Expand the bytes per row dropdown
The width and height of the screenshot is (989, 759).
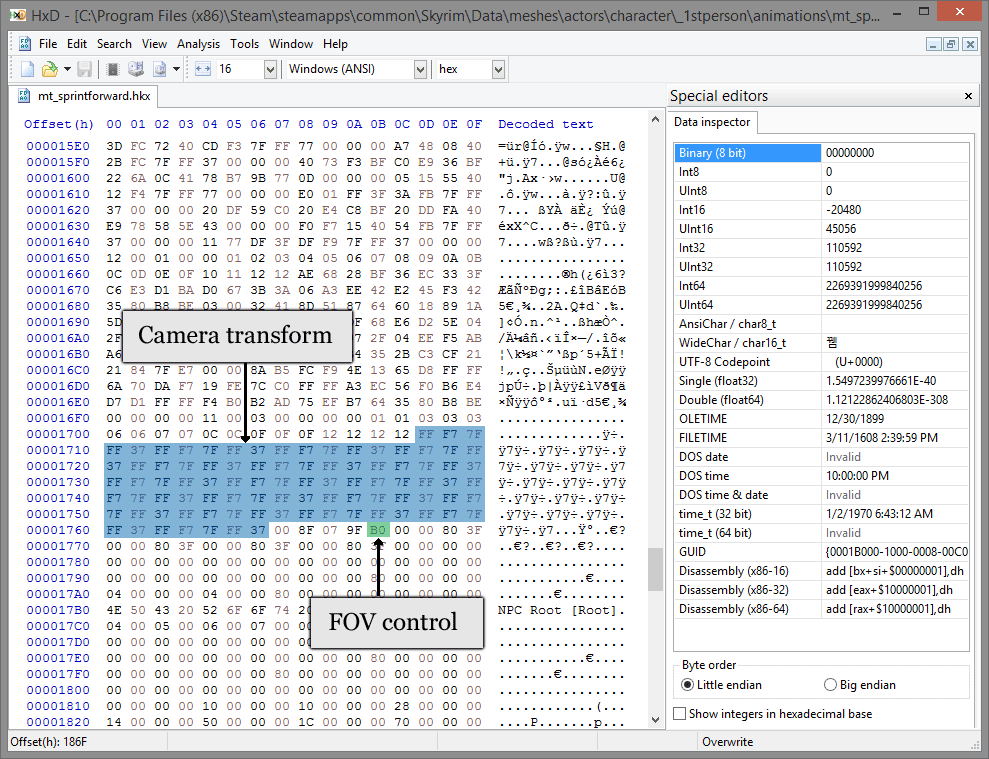270,69
